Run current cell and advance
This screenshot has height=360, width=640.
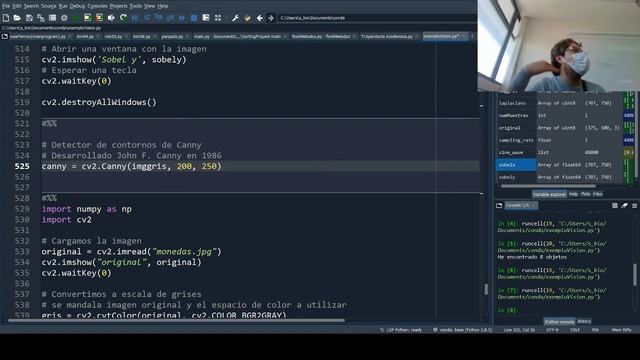[99, 18]
